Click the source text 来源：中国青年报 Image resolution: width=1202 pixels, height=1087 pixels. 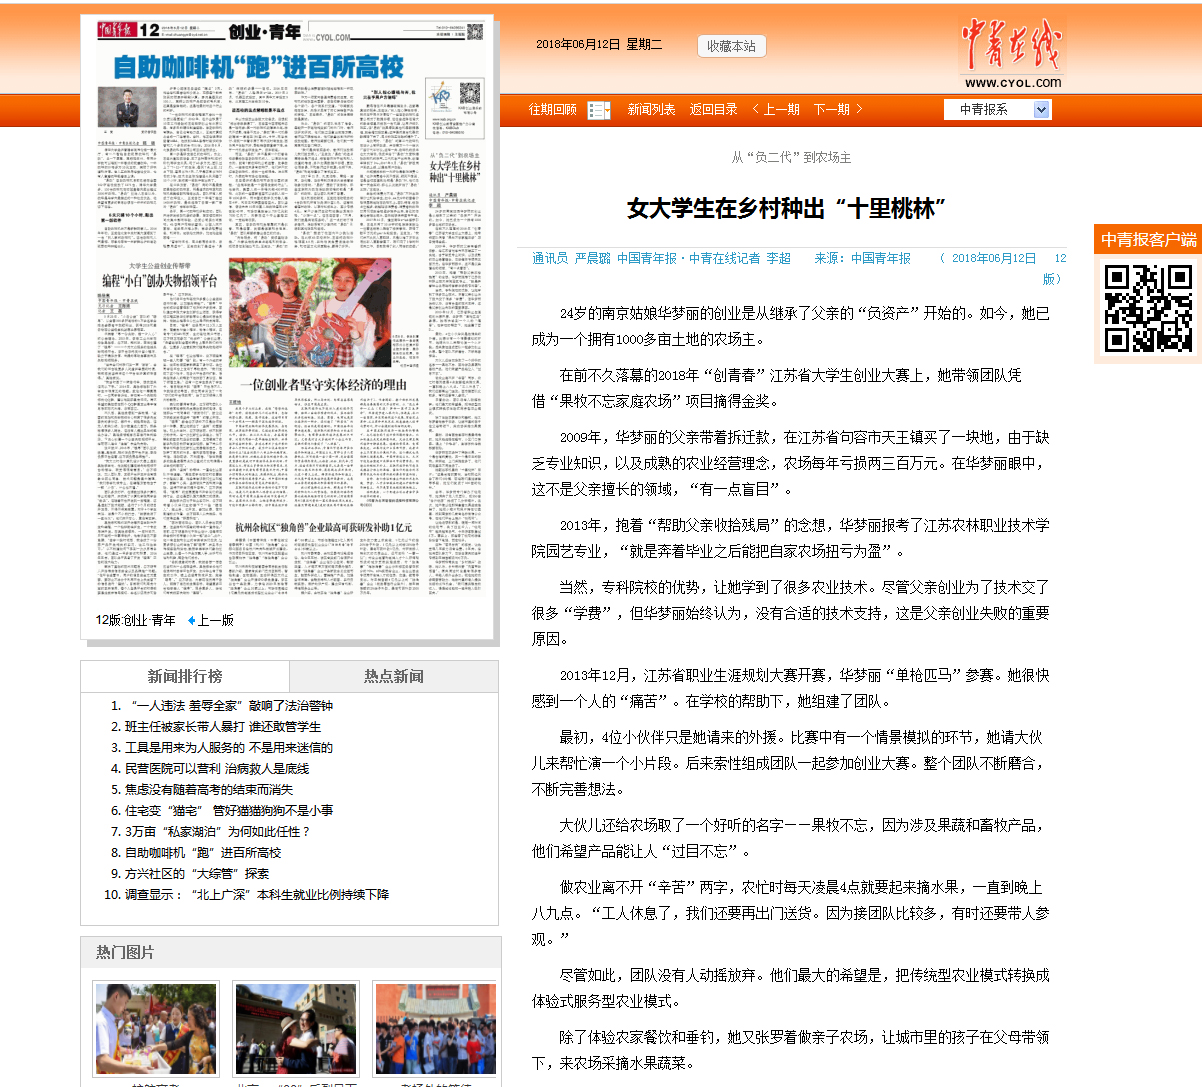[862, 258]
